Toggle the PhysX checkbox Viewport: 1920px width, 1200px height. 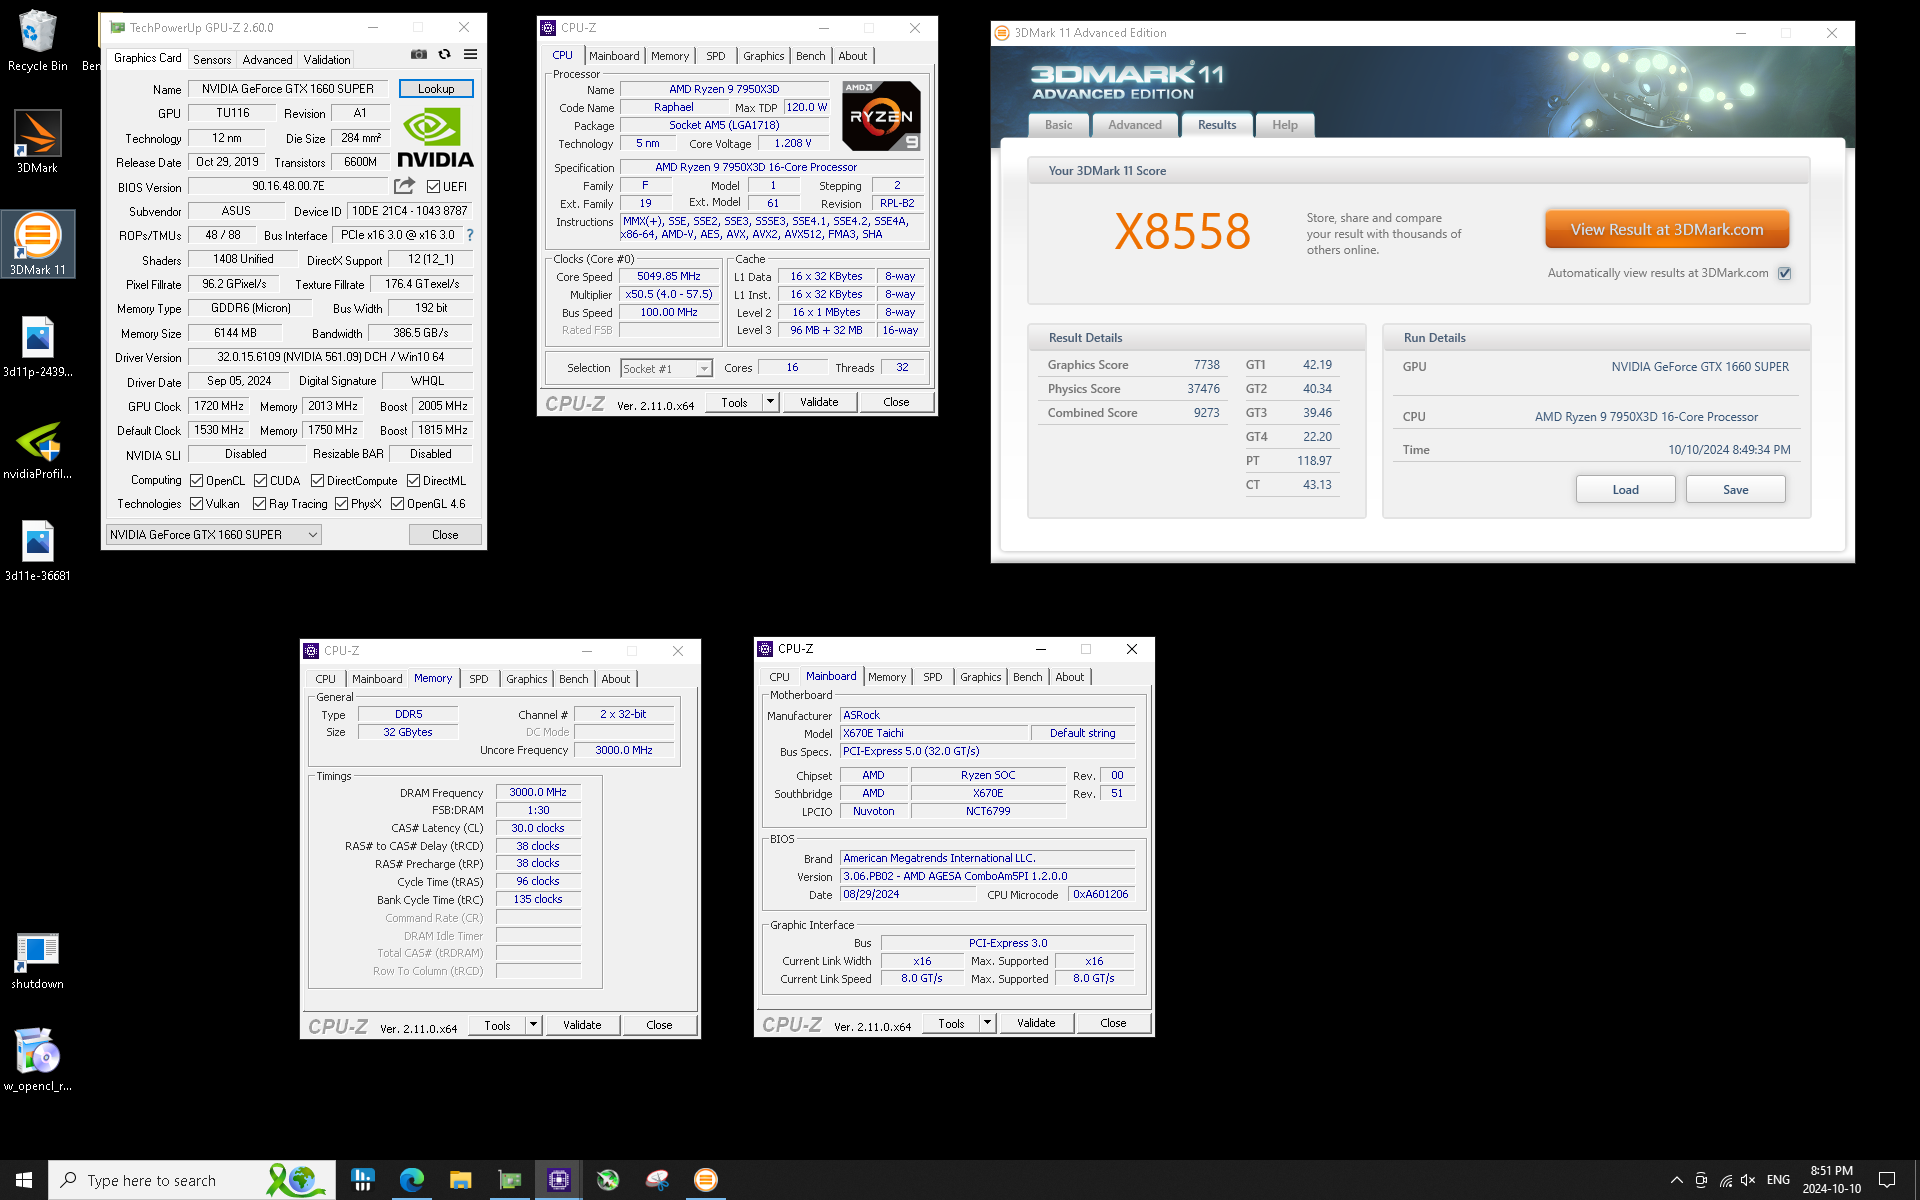[341, 504]
